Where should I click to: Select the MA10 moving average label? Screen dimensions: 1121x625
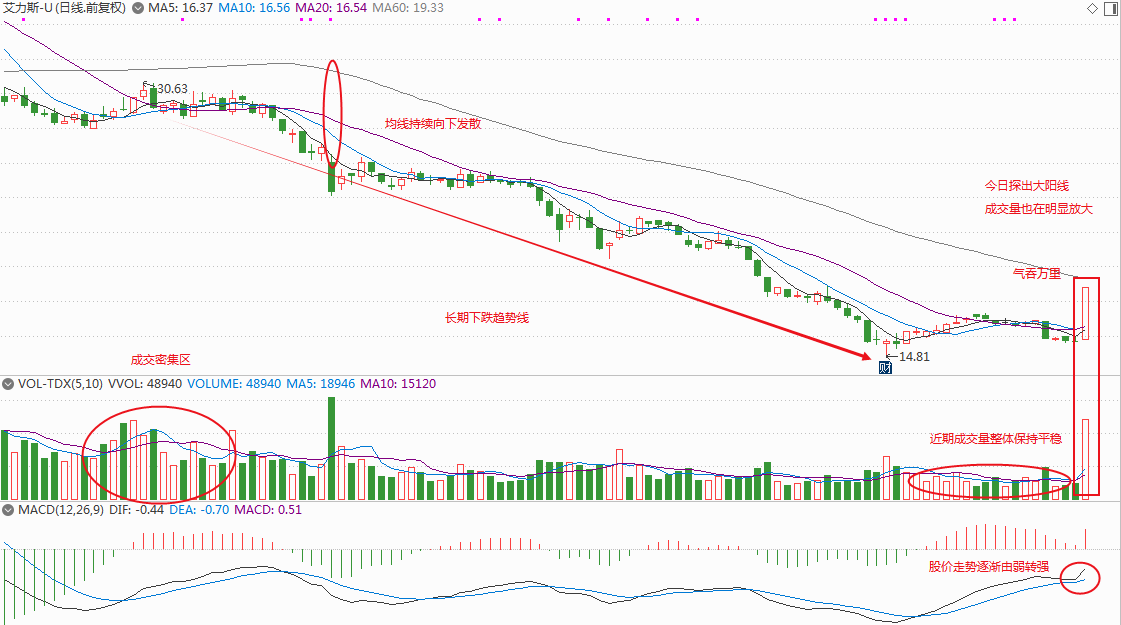pos(254,8)
